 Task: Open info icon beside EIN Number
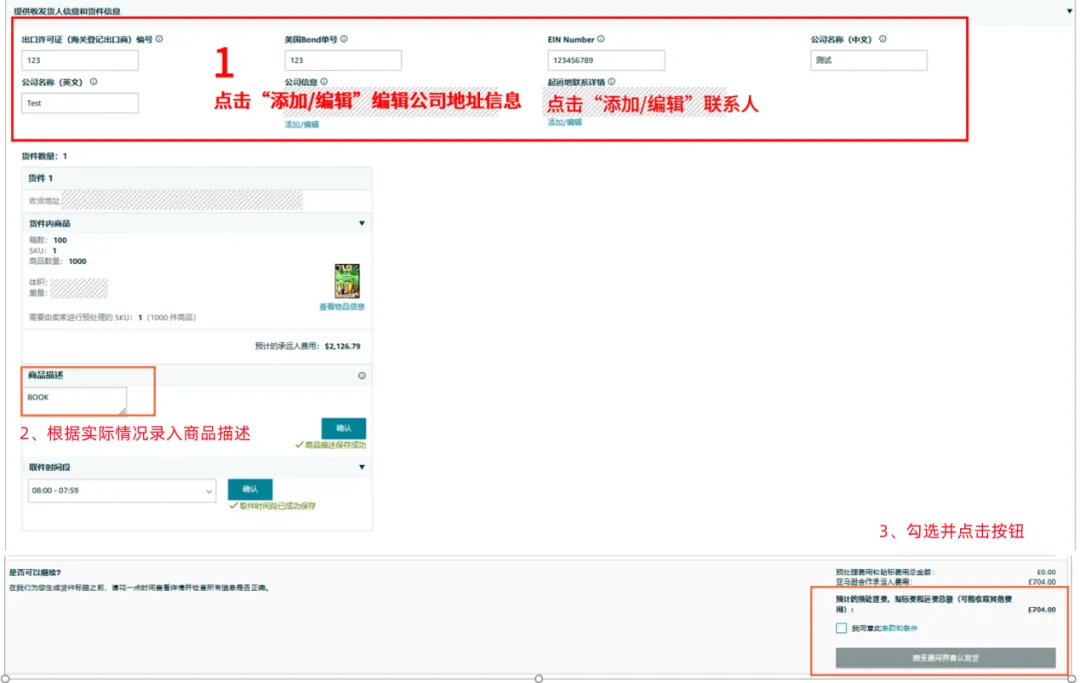tap(601, 39)
